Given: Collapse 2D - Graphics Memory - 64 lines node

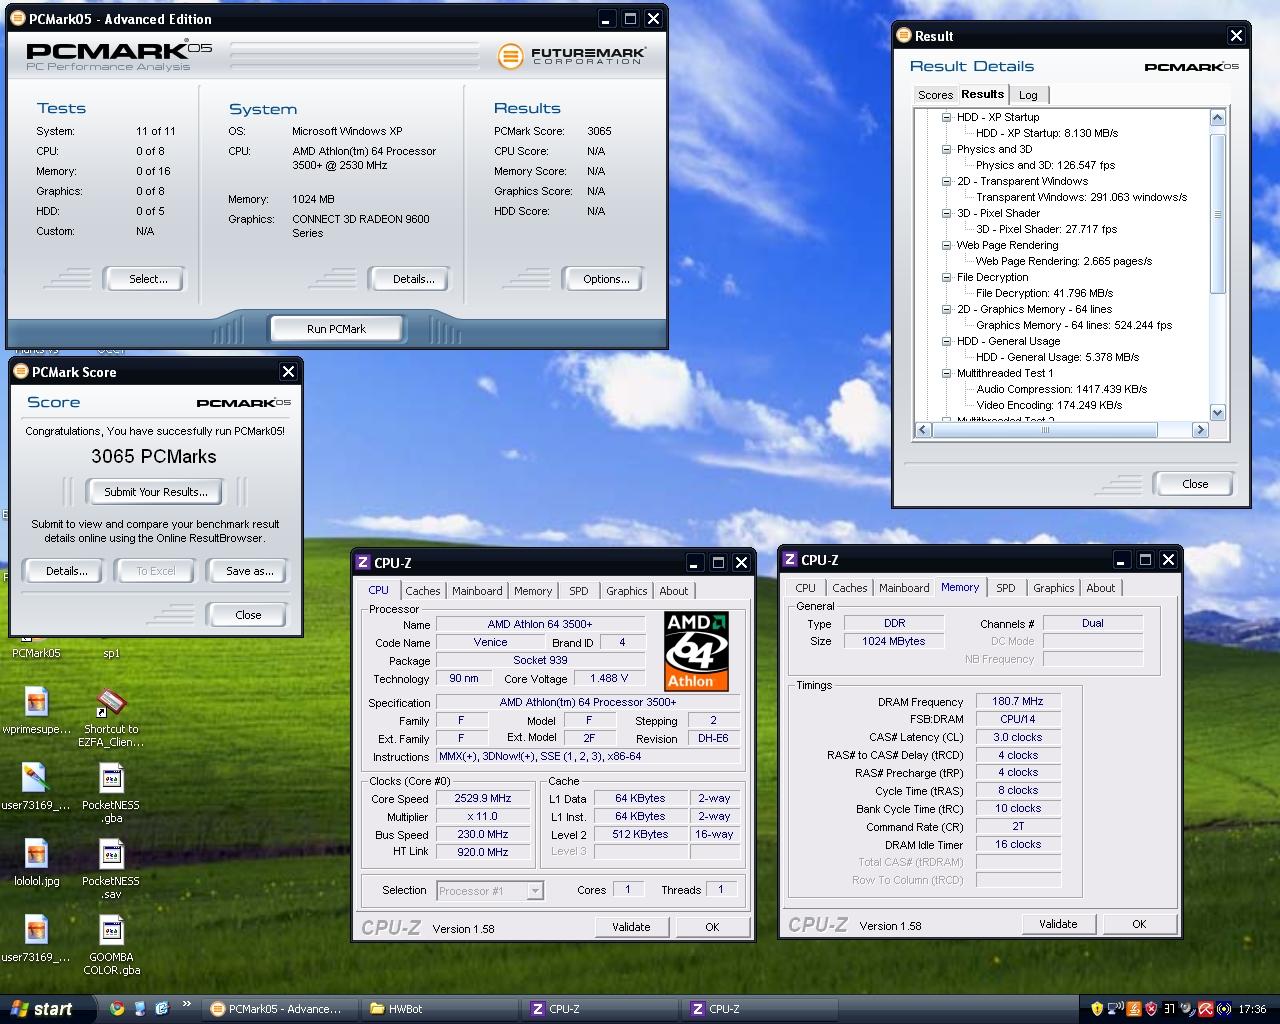Looking at the screenshot, I should (x=946, y=309).
